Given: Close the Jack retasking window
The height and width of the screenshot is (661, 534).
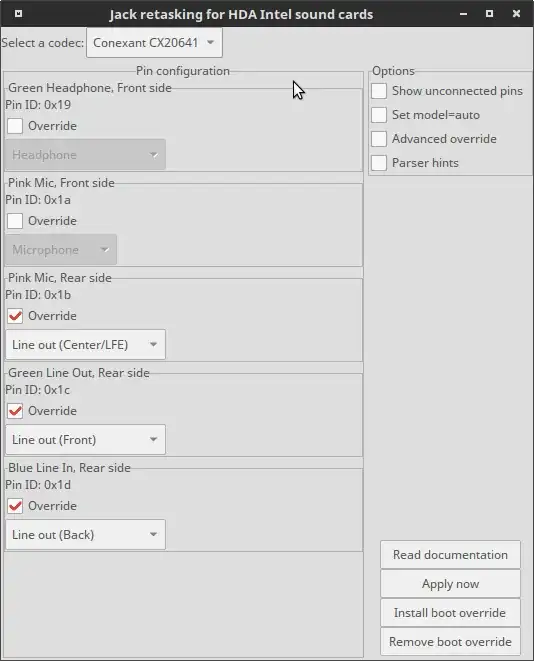Looking at the screenshot, I should pos(516,14).
